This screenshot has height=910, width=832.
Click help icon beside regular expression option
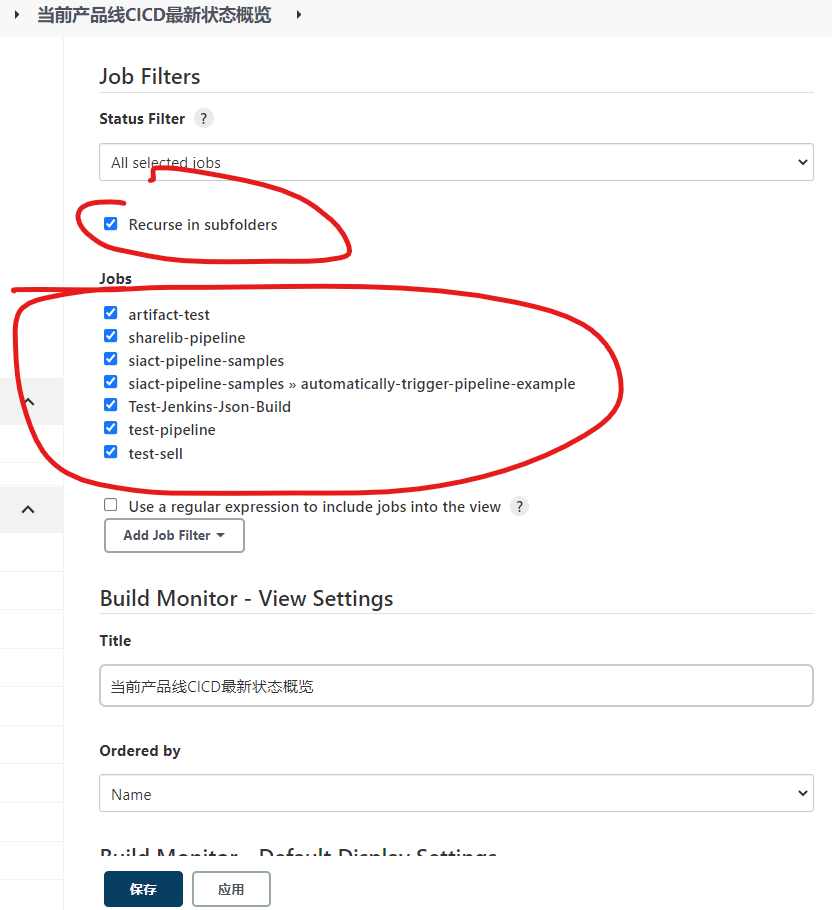point(519,506)
